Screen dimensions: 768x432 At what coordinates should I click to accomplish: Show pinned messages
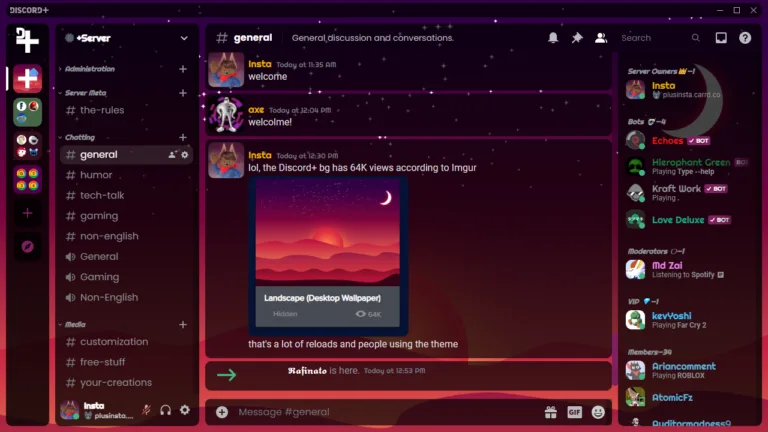(x=577, y=38)
